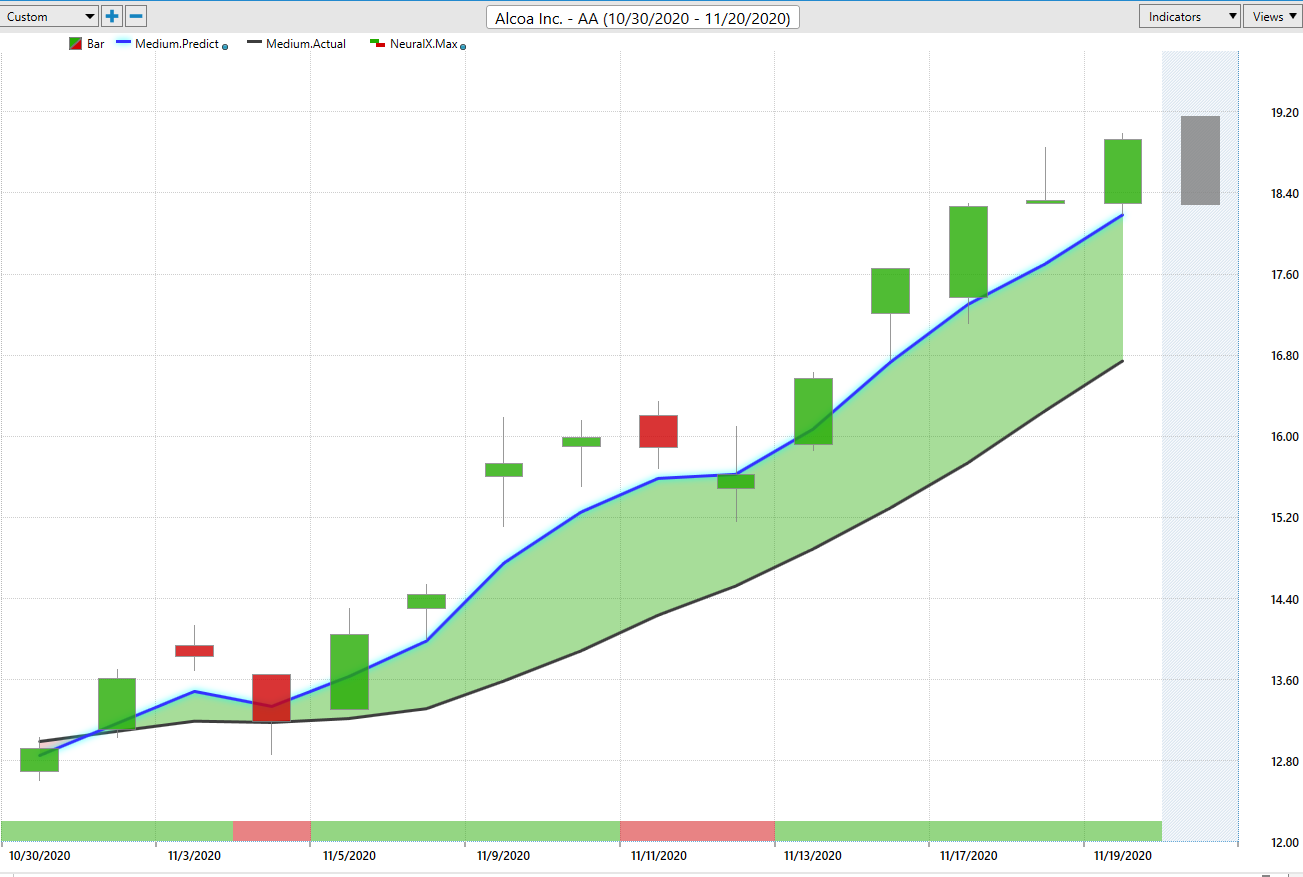
Task: Click the minus zoom-out button
Action: [137, 16]
